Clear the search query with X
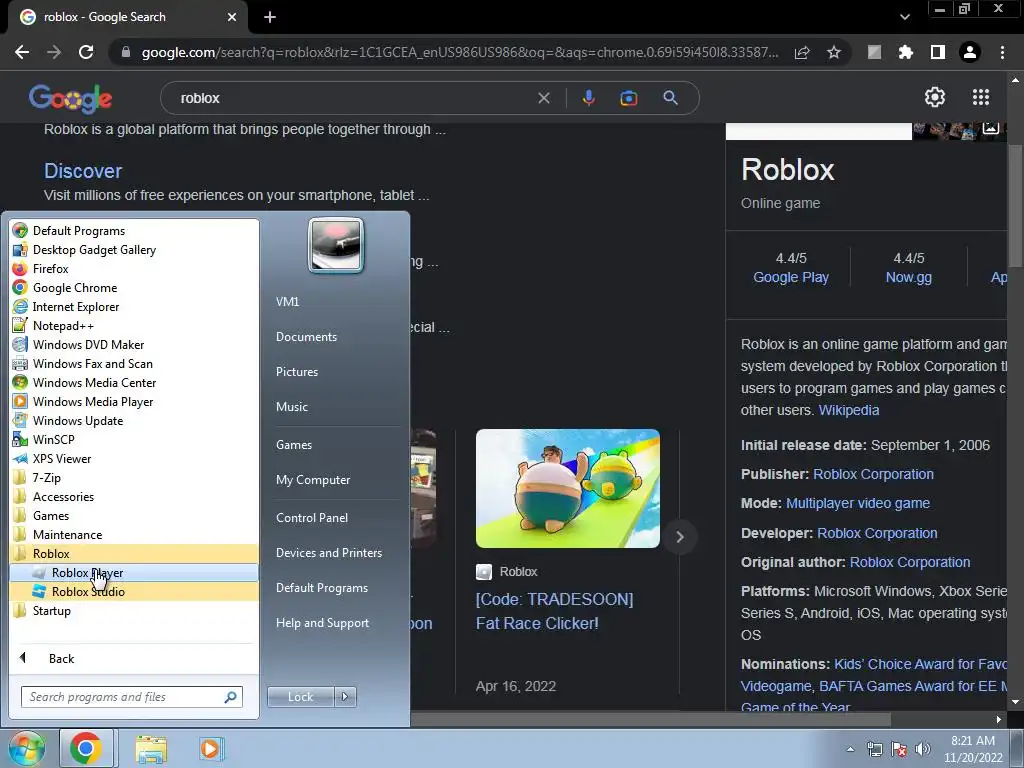This screenshot has width=1024, height=768. (x=543, y=98)
